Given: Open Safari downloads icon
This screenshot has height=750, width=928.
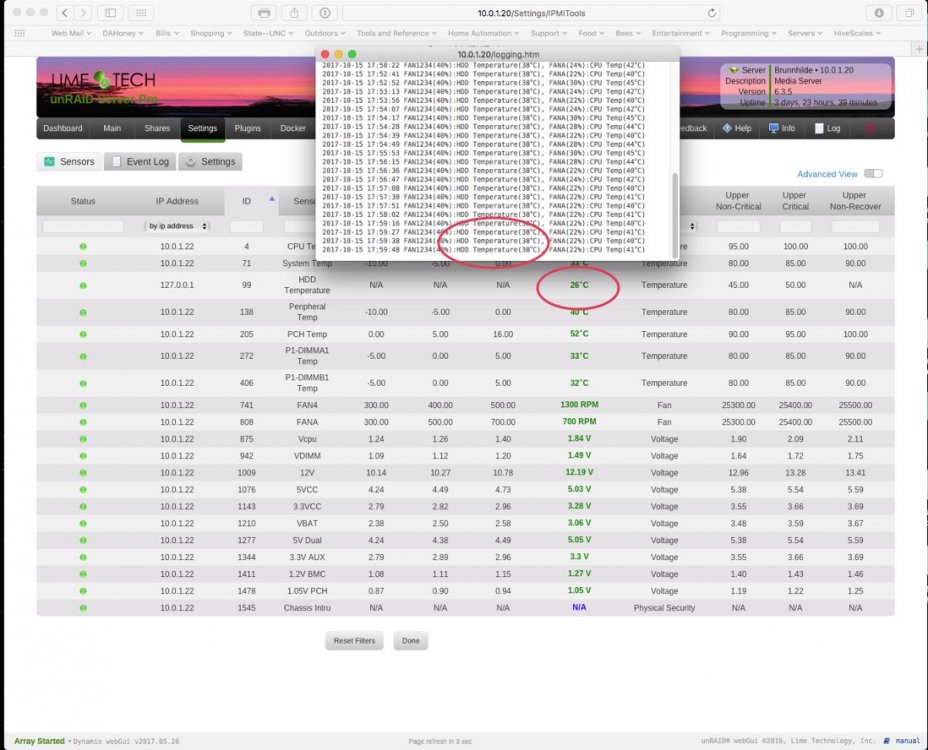Looking at the screenshot, I should (879, 12).
